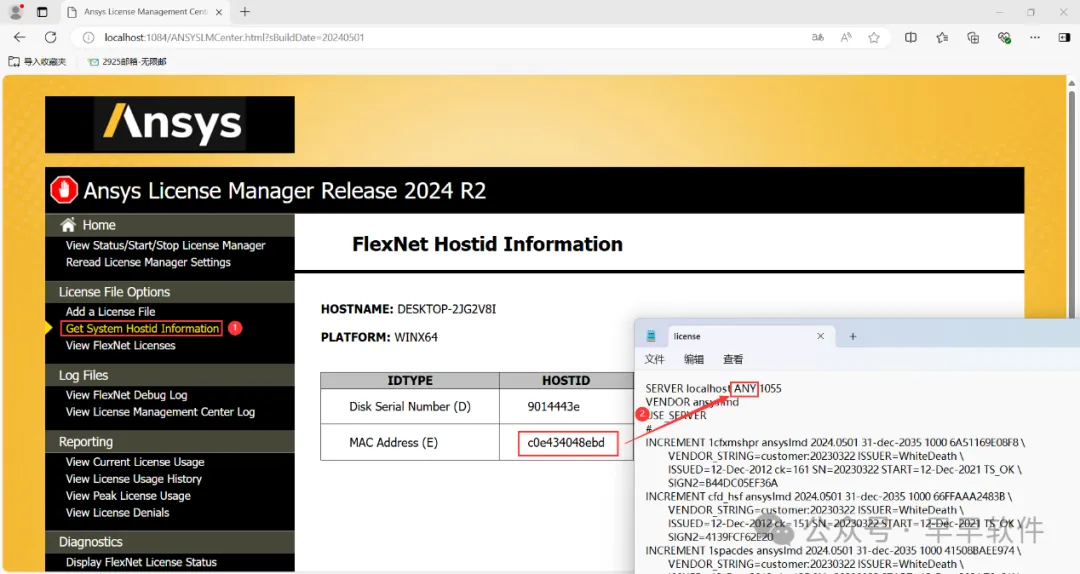This screenshot has width=1080, height=574.
Task: Close the license tab in Notepad
Action: tap(820, 336)
